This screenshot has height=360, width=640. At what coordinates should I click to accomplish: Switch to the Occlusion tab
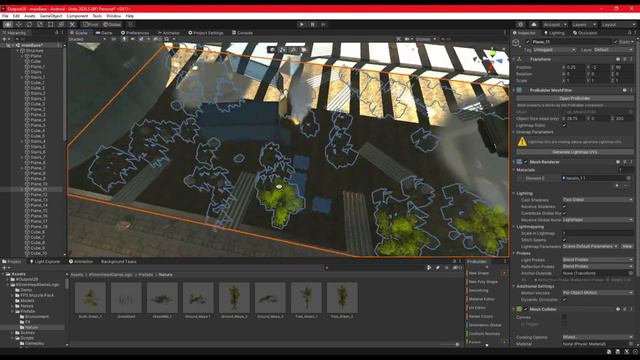click(585, 33)
